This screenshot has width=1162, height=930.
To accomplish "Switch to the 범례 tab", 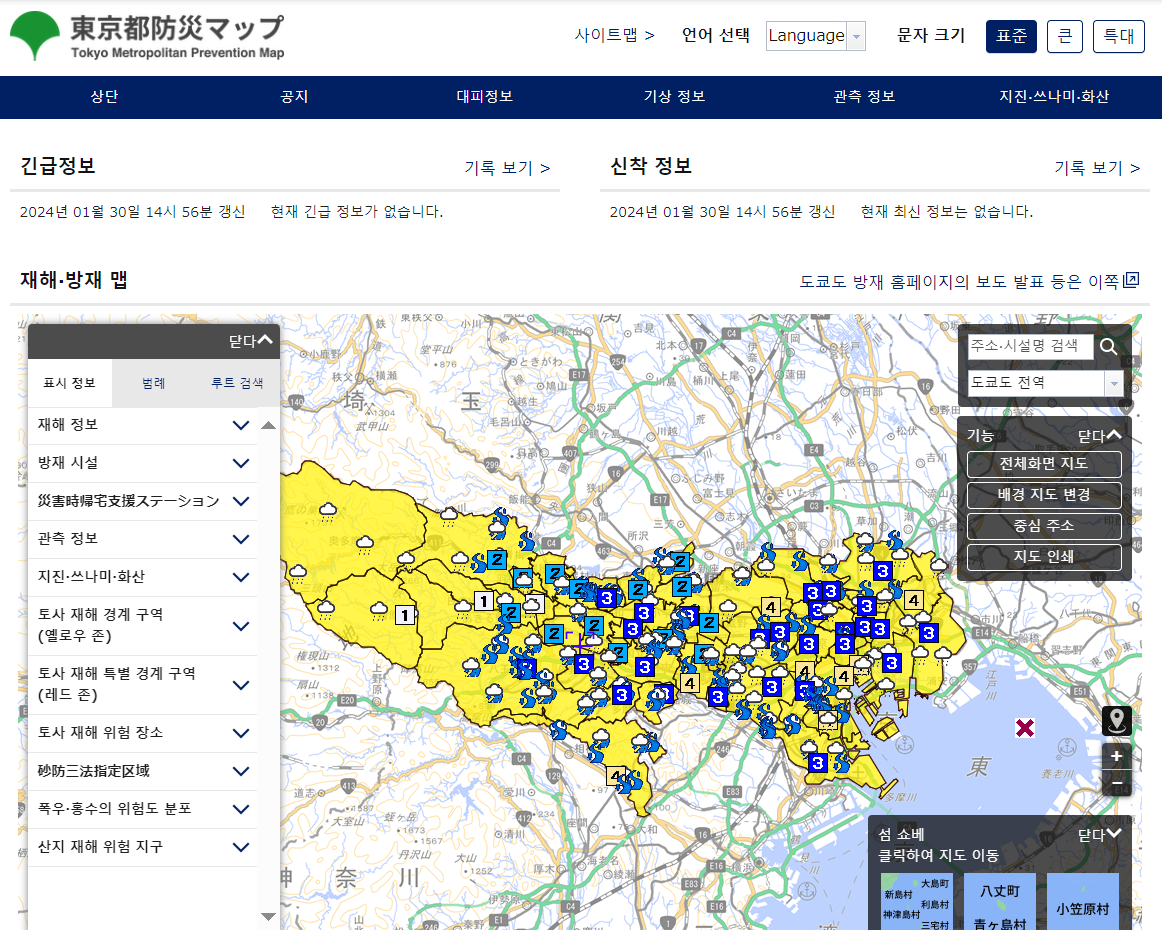I will point(154,383).
